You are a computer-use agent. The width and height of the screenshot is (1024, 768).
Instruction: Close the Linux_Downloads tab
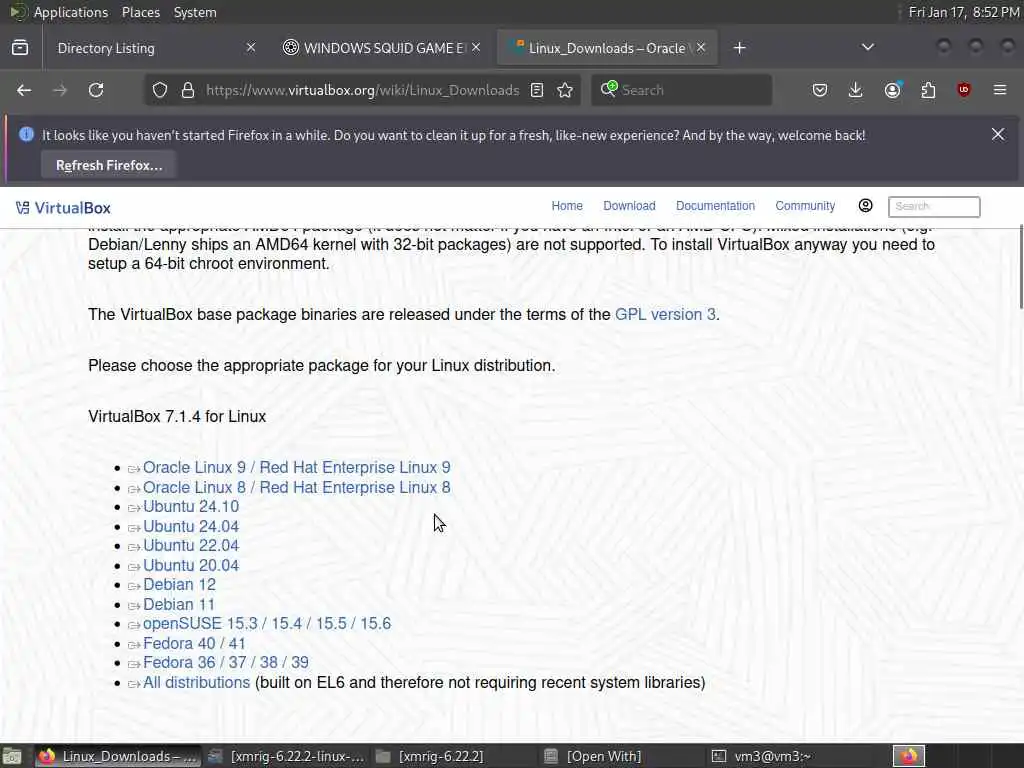tap(701, 48)
